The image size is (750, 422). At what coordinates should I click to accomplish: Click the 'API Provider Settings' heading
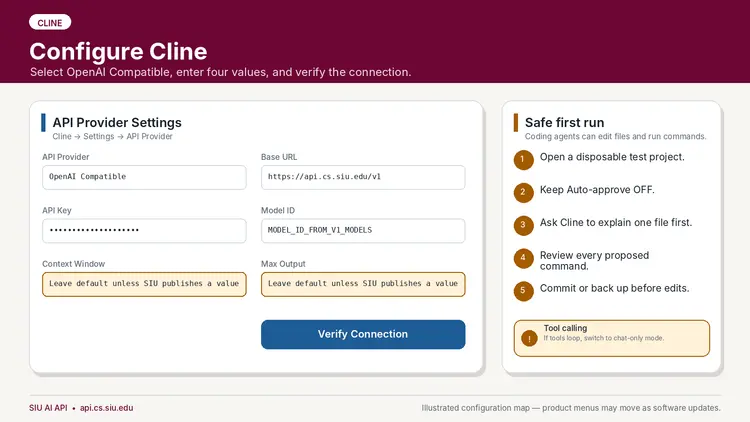[x=117, y=122]
